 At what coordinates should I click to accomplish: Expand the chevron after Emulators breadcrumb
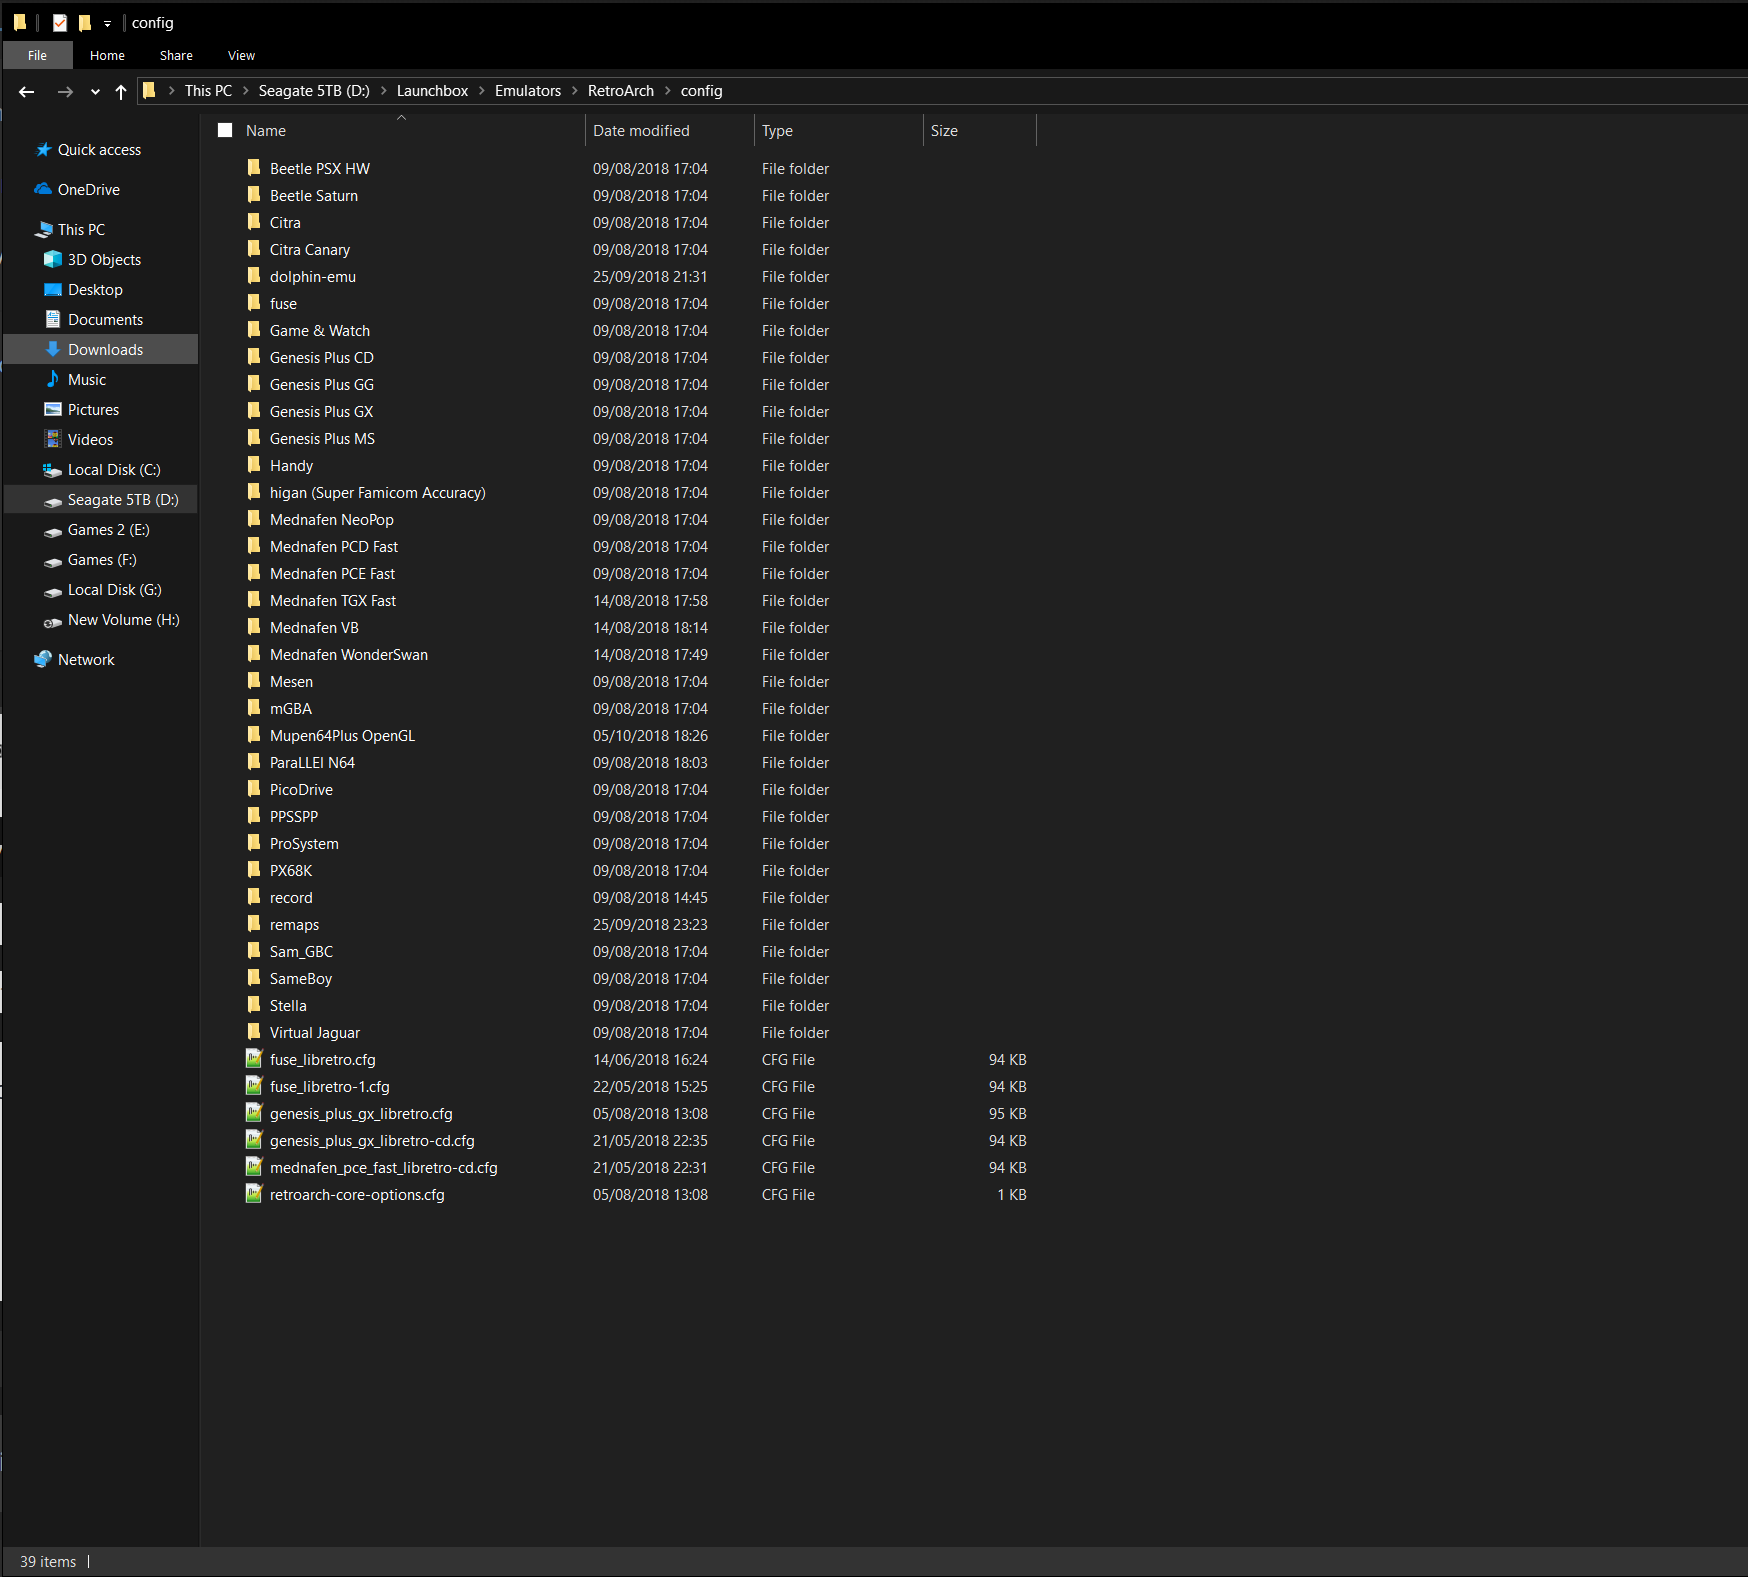(575, 91)
